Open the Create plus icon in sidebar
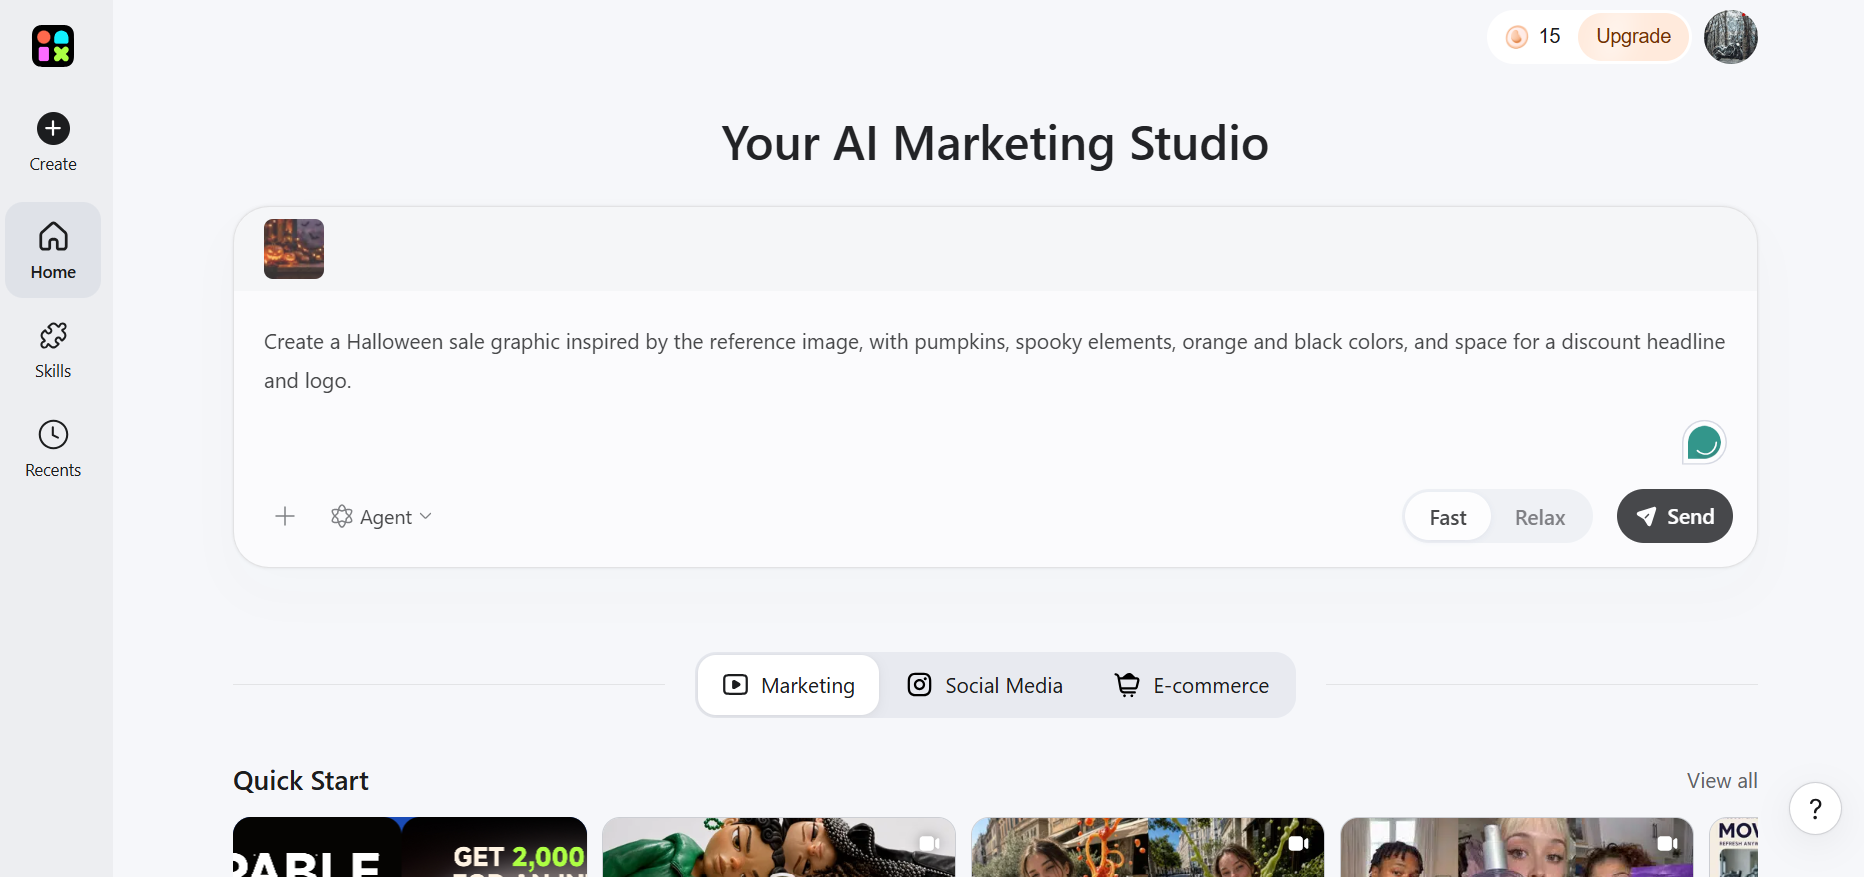This screenshot has height=877, width=1864. point(53,128)
